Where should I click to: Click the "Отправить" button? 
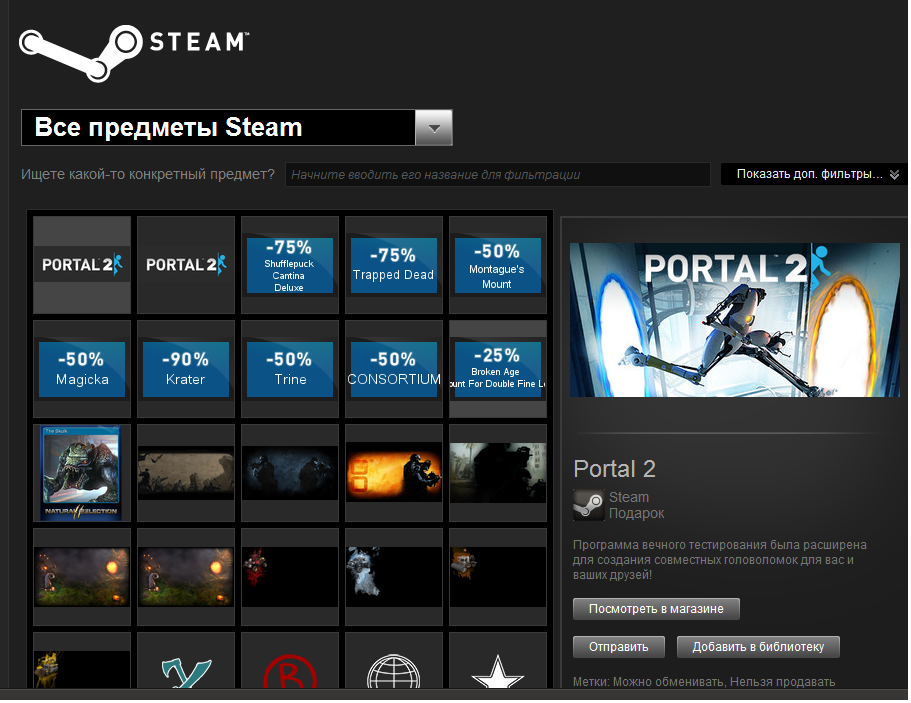[619, 647]
